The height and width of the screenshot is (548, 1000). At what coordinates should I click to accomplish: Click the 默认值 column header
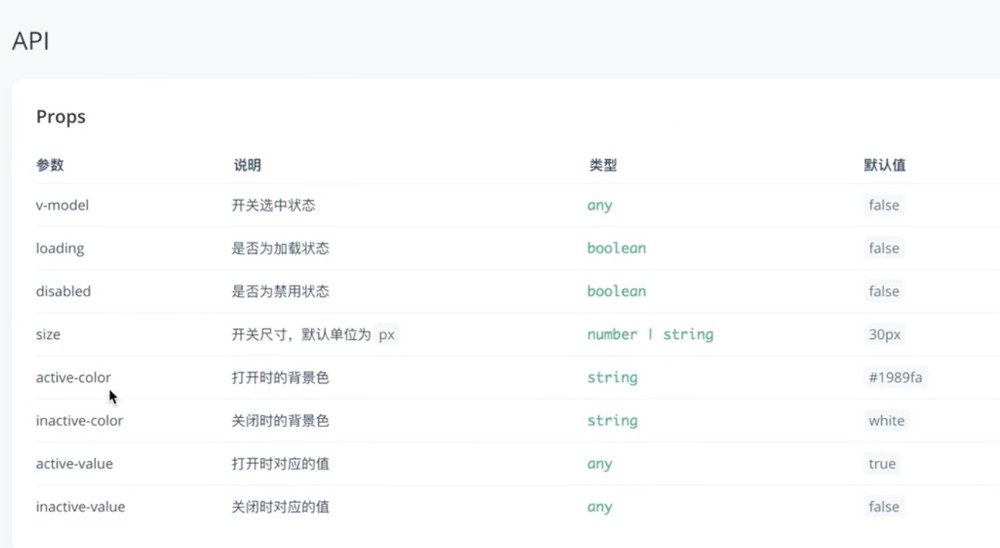click(x=885, y=165)
